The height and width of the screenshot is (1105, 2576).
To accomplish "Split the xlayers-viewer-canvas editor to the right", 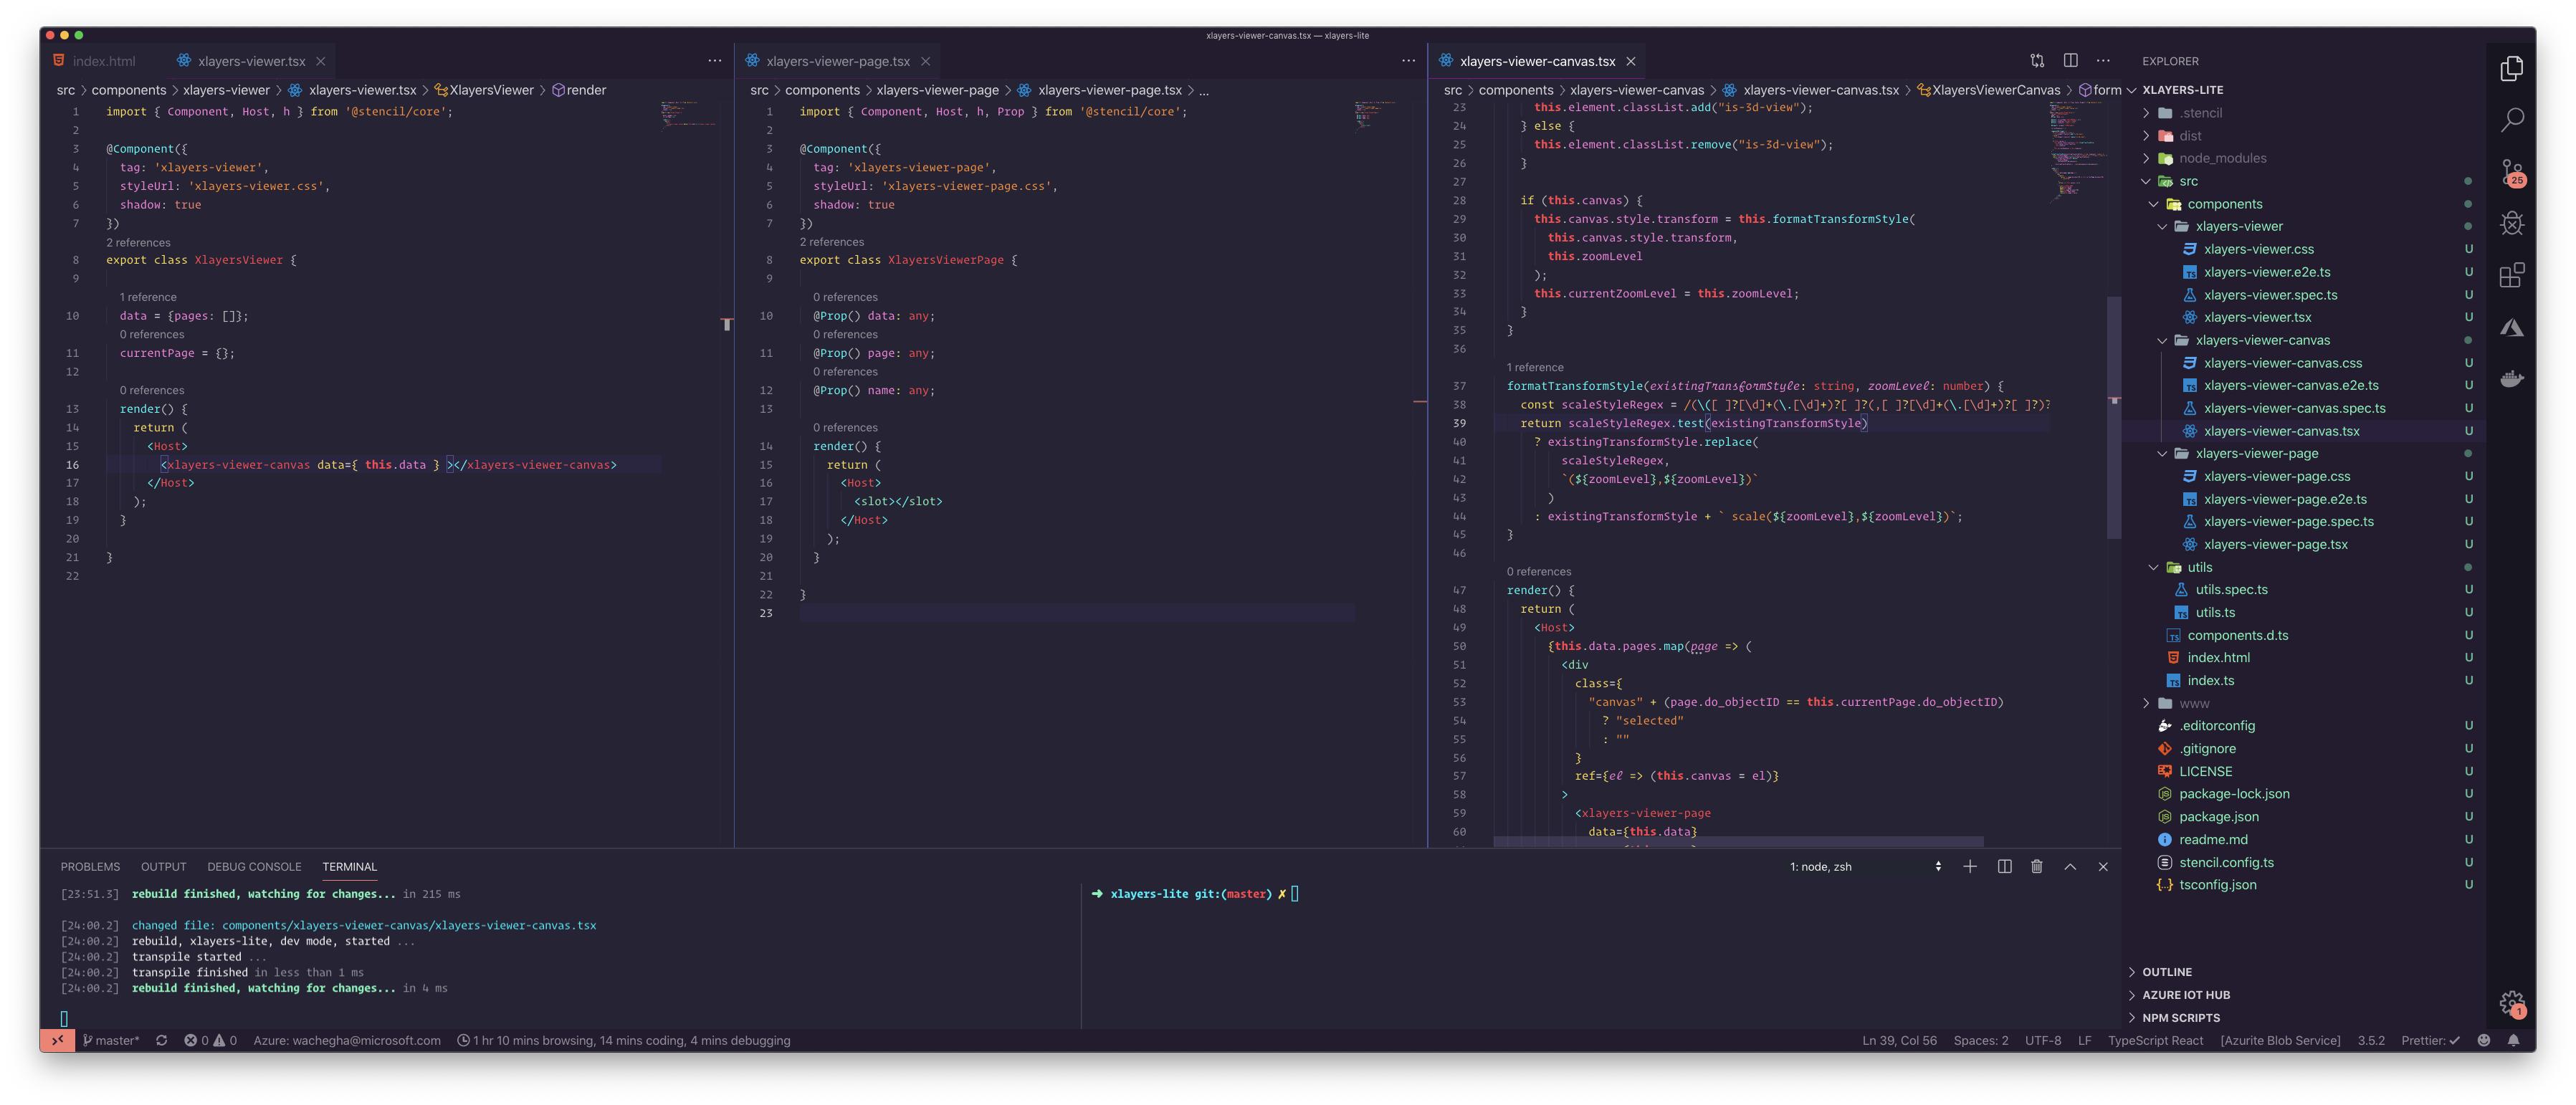I will (2070, 61).
